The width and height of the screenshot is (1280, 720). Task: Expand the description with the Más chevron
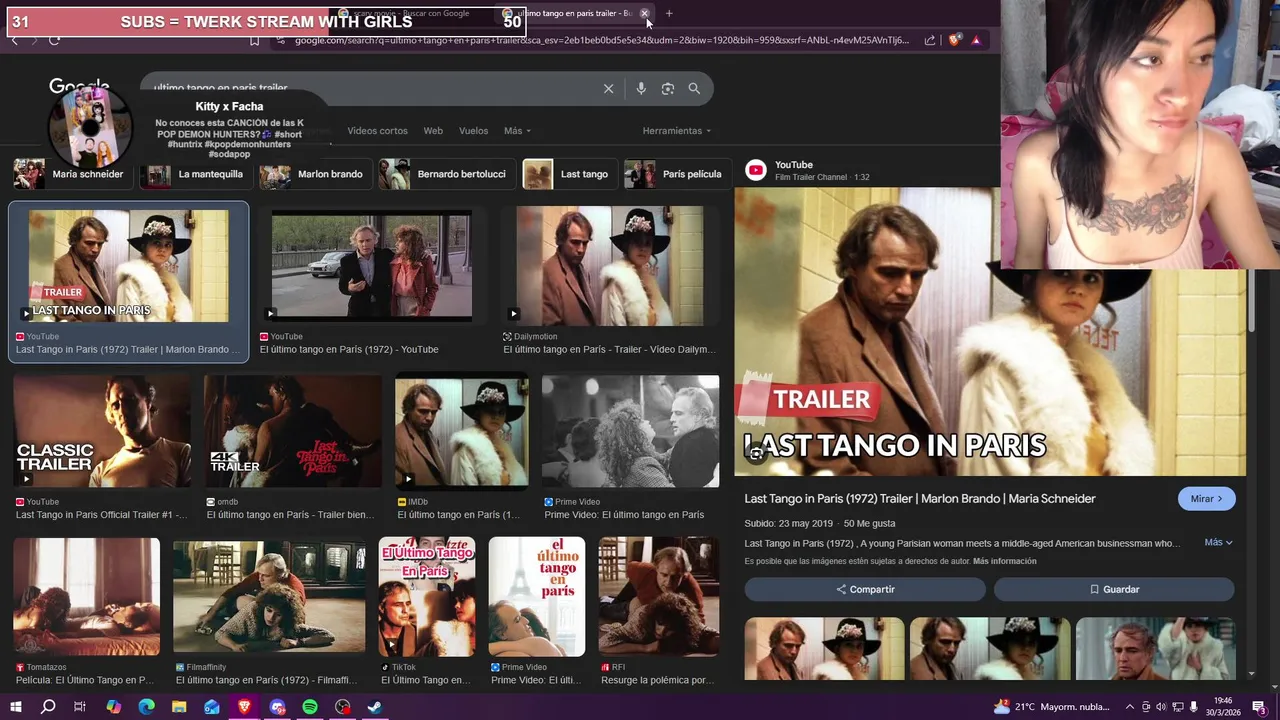click(x=1218, y=542)
